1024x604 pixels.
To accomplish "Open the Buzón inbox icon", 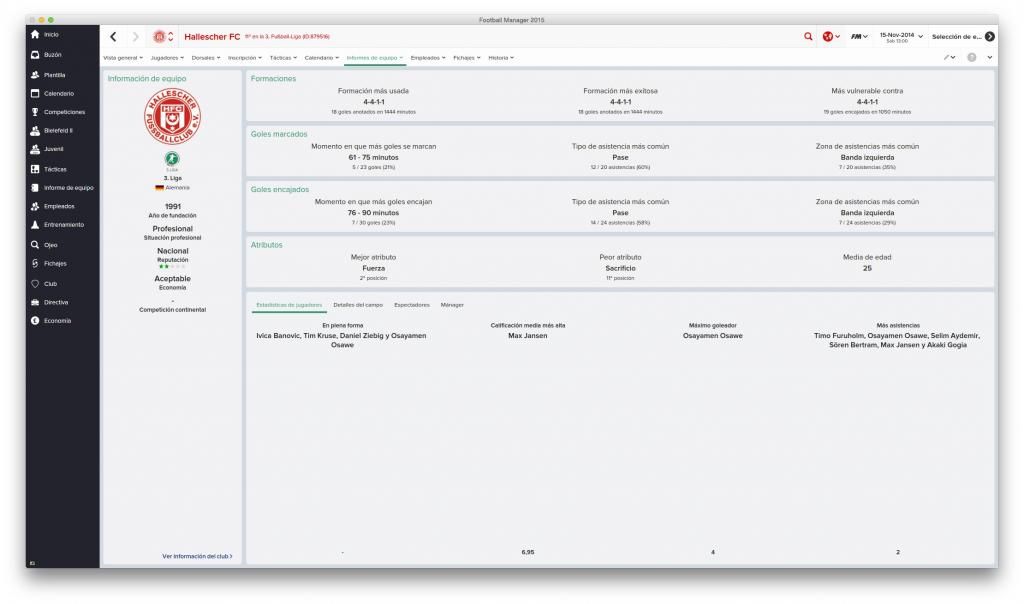I will (x=35, y=55).
